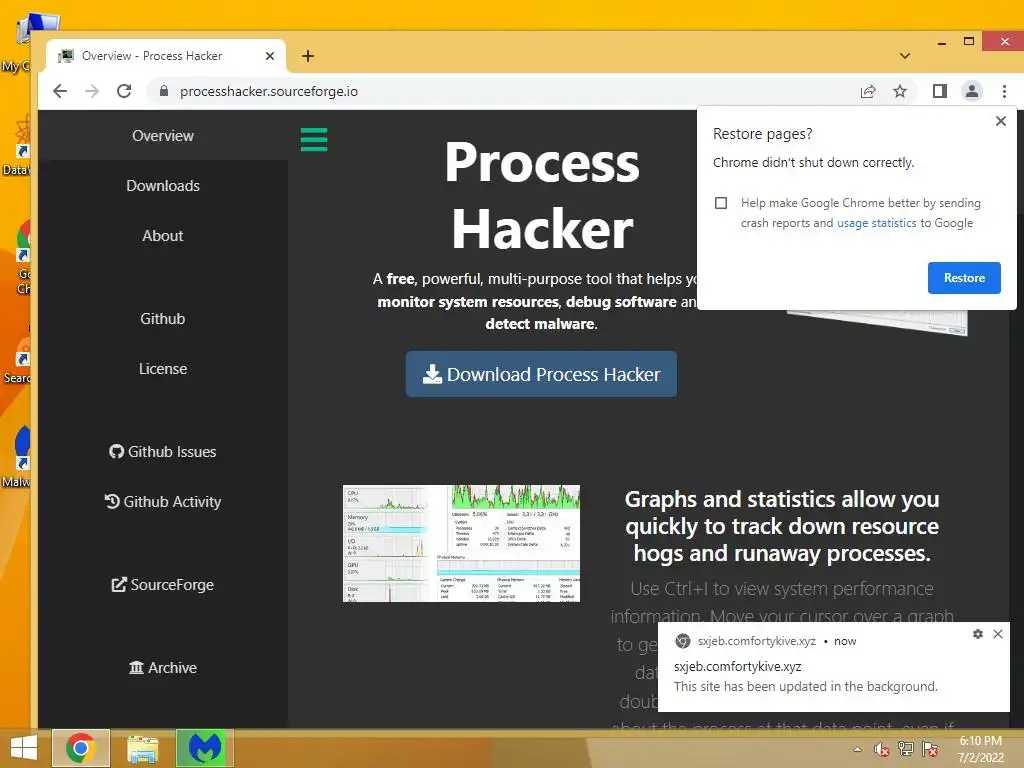Open File Explorer from the taskbar

click(142, 748)
